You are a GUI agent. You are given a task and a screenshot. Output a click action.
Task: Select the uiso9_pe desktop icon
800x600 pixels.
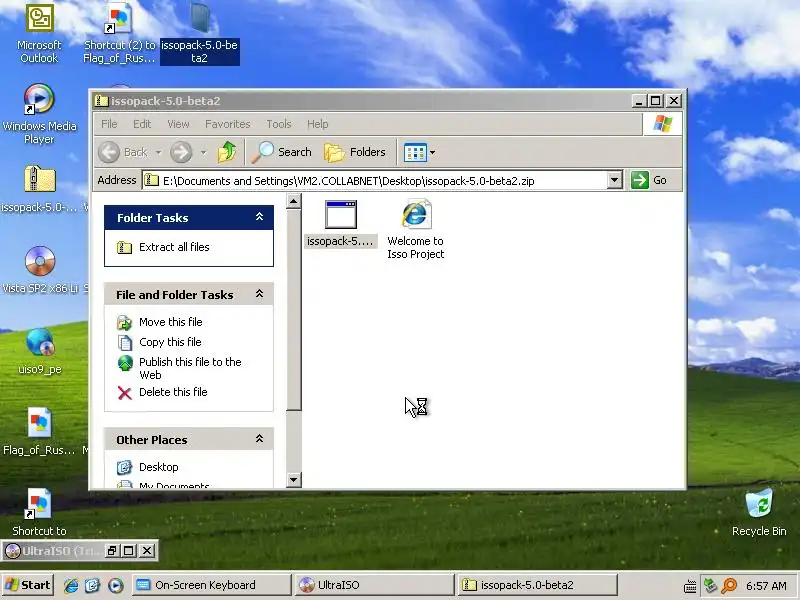(40, 351)
